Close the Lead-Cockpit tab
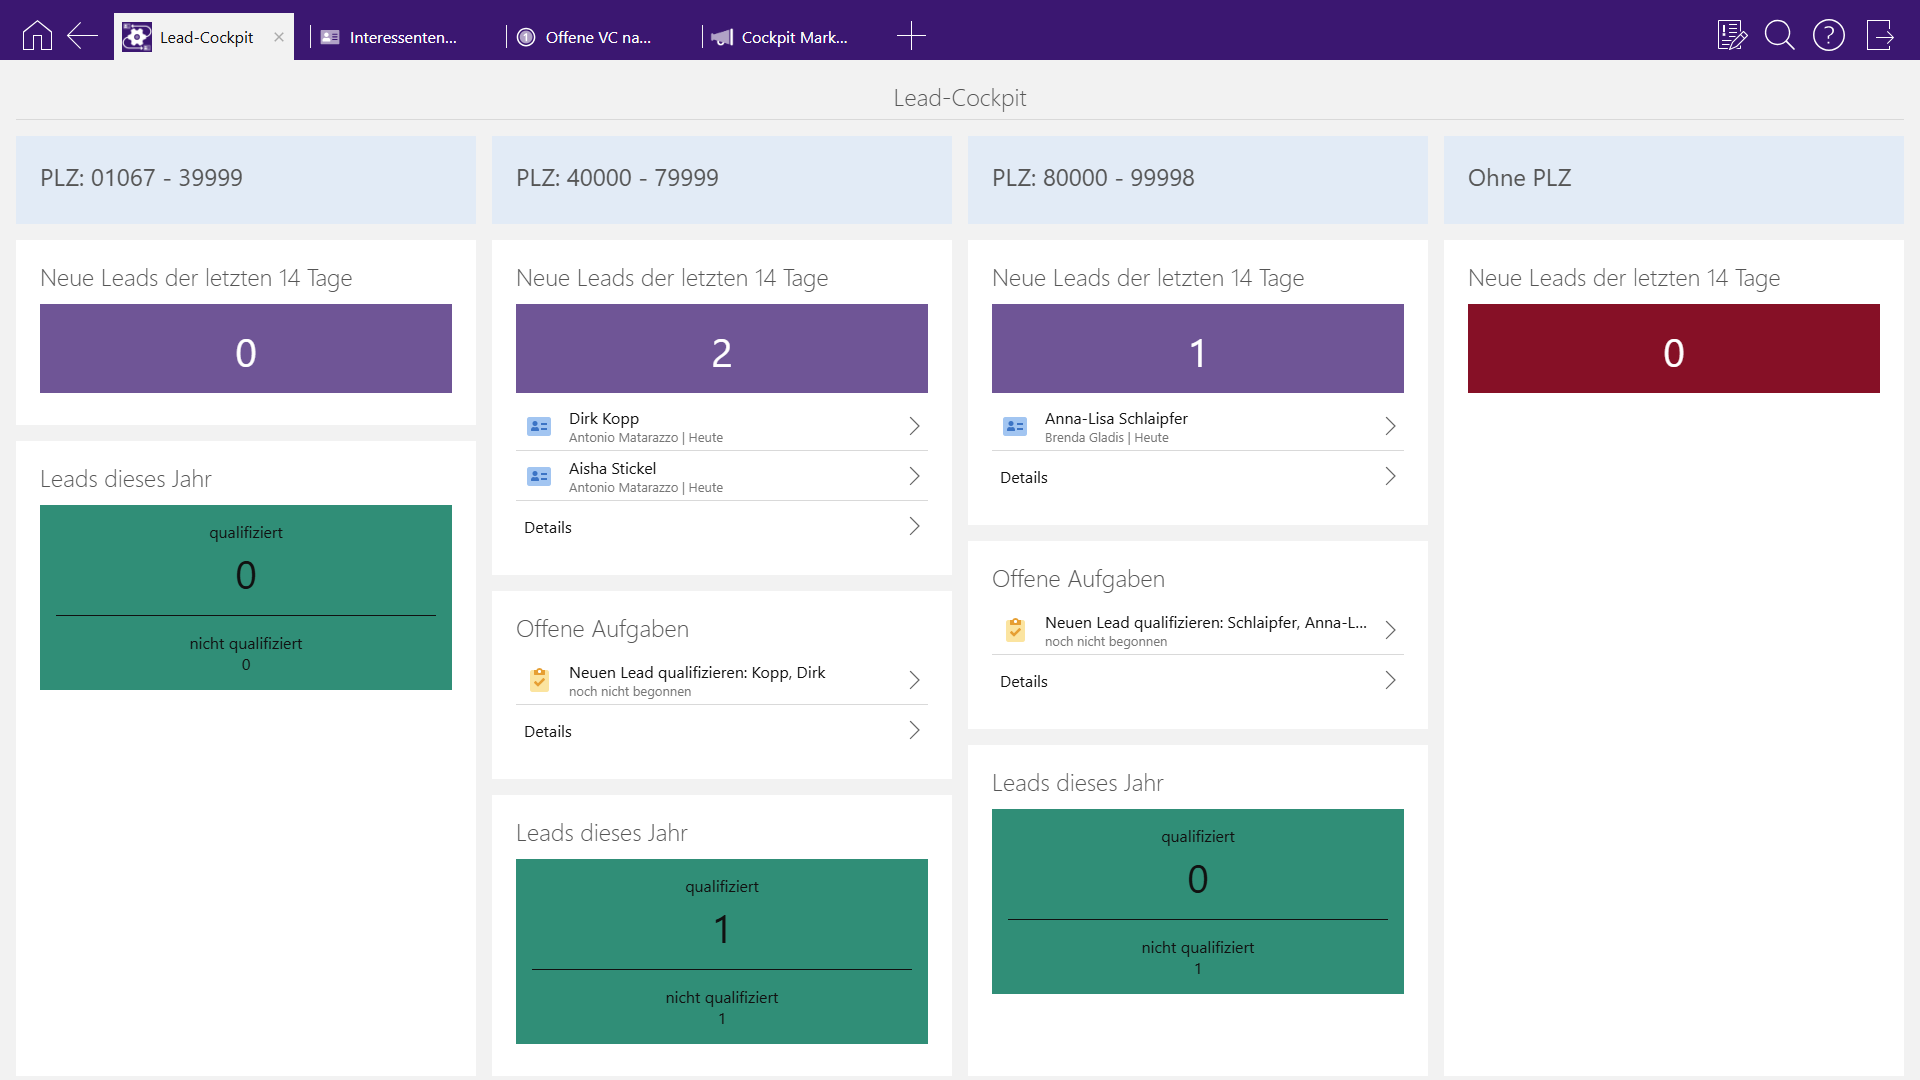The image size is (1920, 1080). click(x=279, y=37)
